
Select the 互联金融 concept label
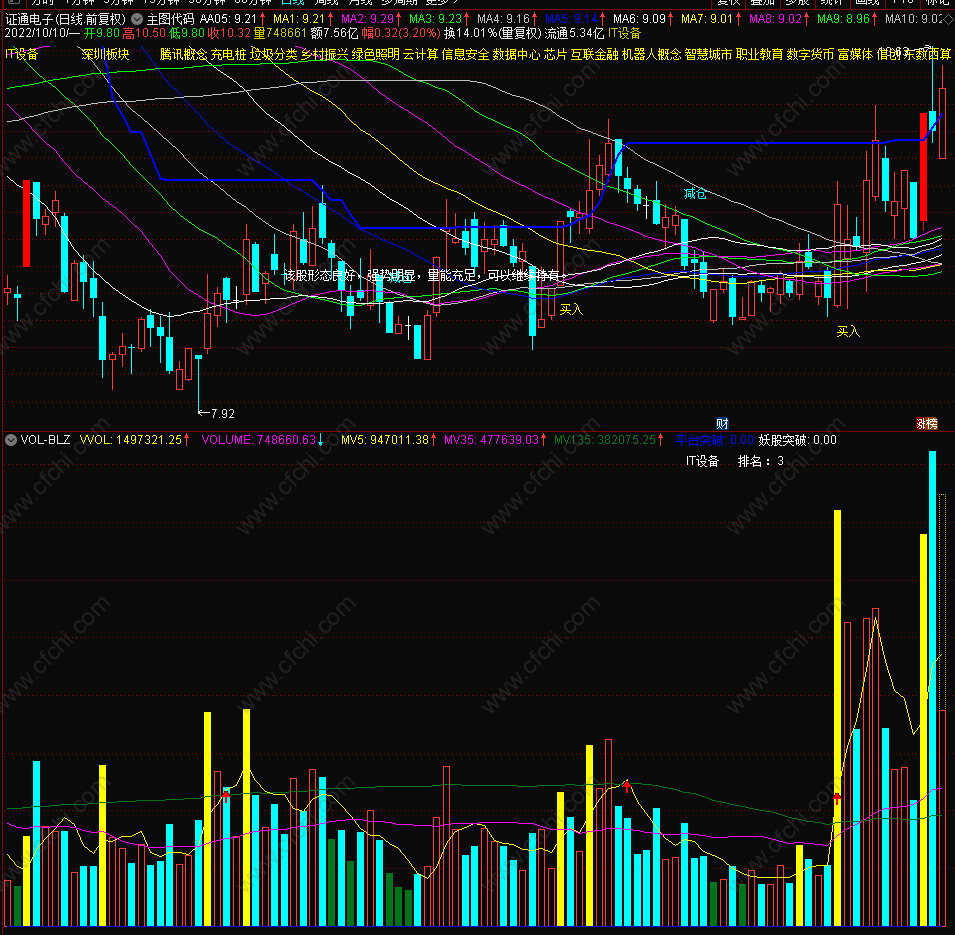click(594, 55)
